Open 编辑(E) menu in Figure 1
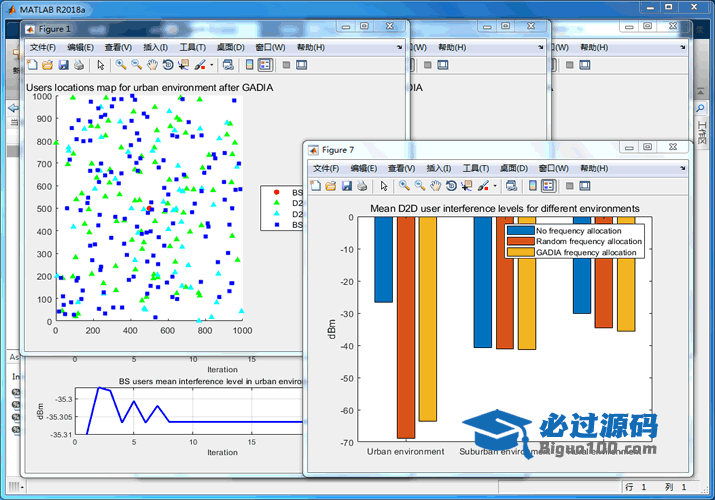 point(80,47)
